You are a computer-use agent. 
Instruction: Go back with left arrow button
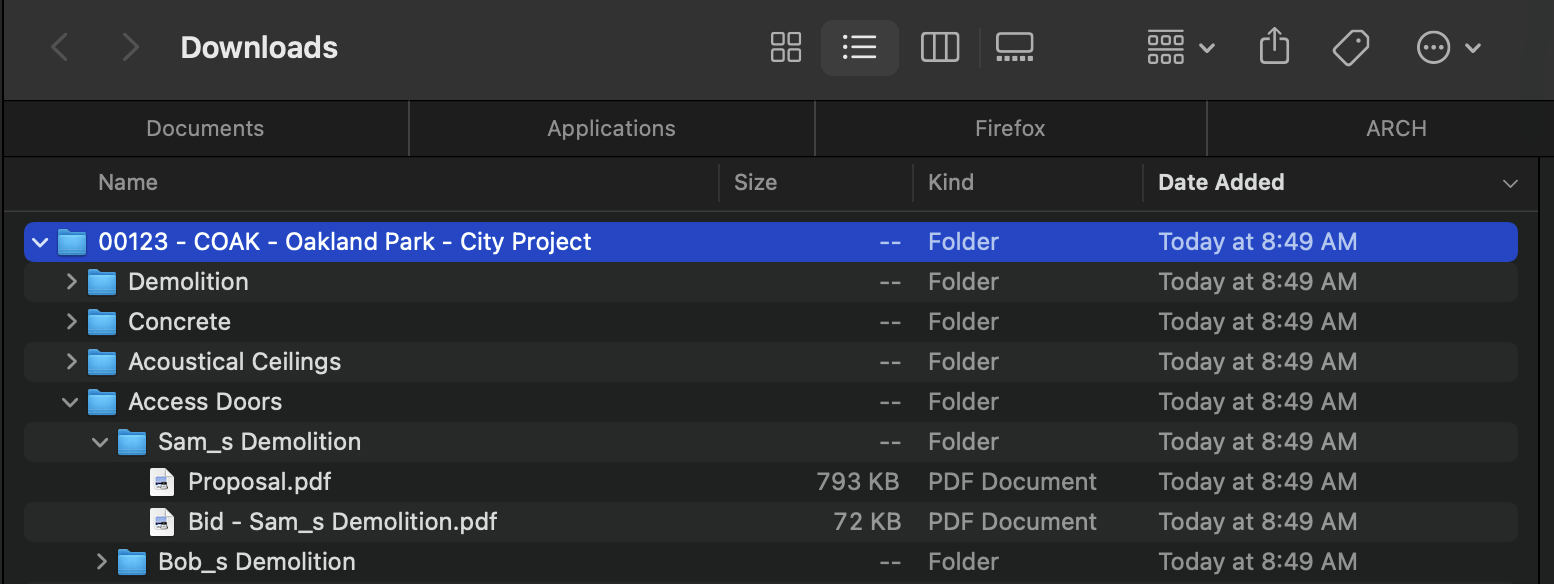pyautogui.click(x=60, y=47)
